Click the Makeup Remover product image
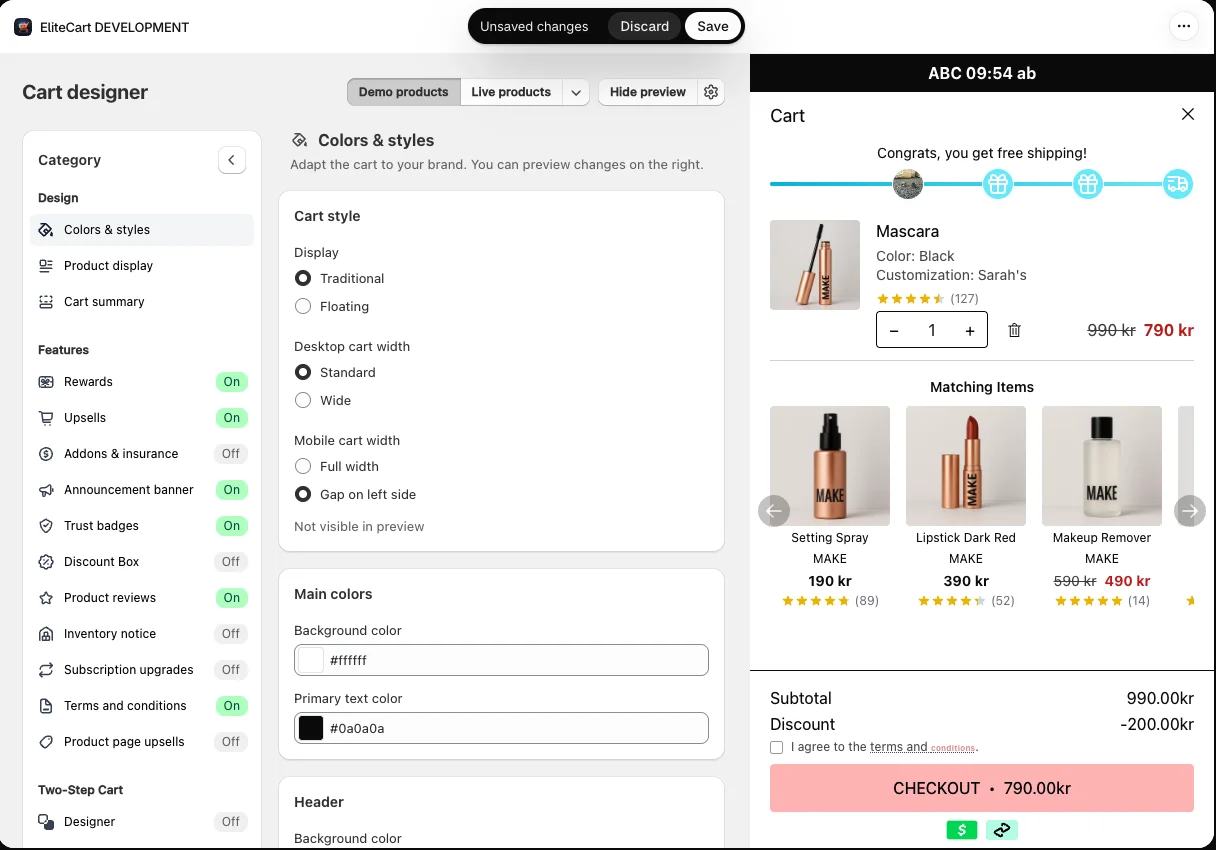Viewport: 1216px width, 850px height. click(x=1102, y=466)
